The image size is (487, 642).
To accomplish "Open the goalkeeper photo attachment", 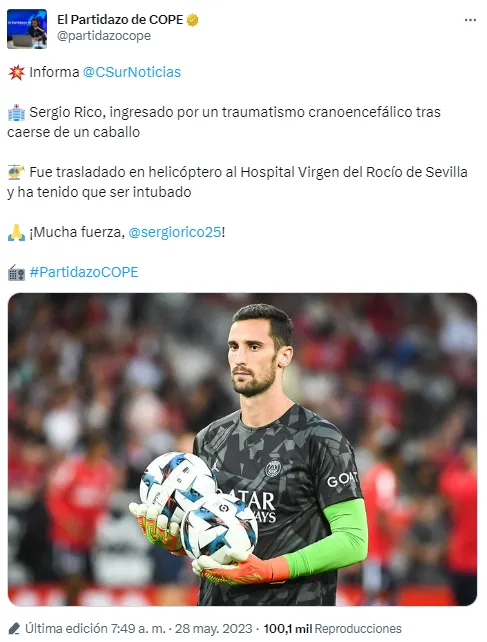I will 242,449.
